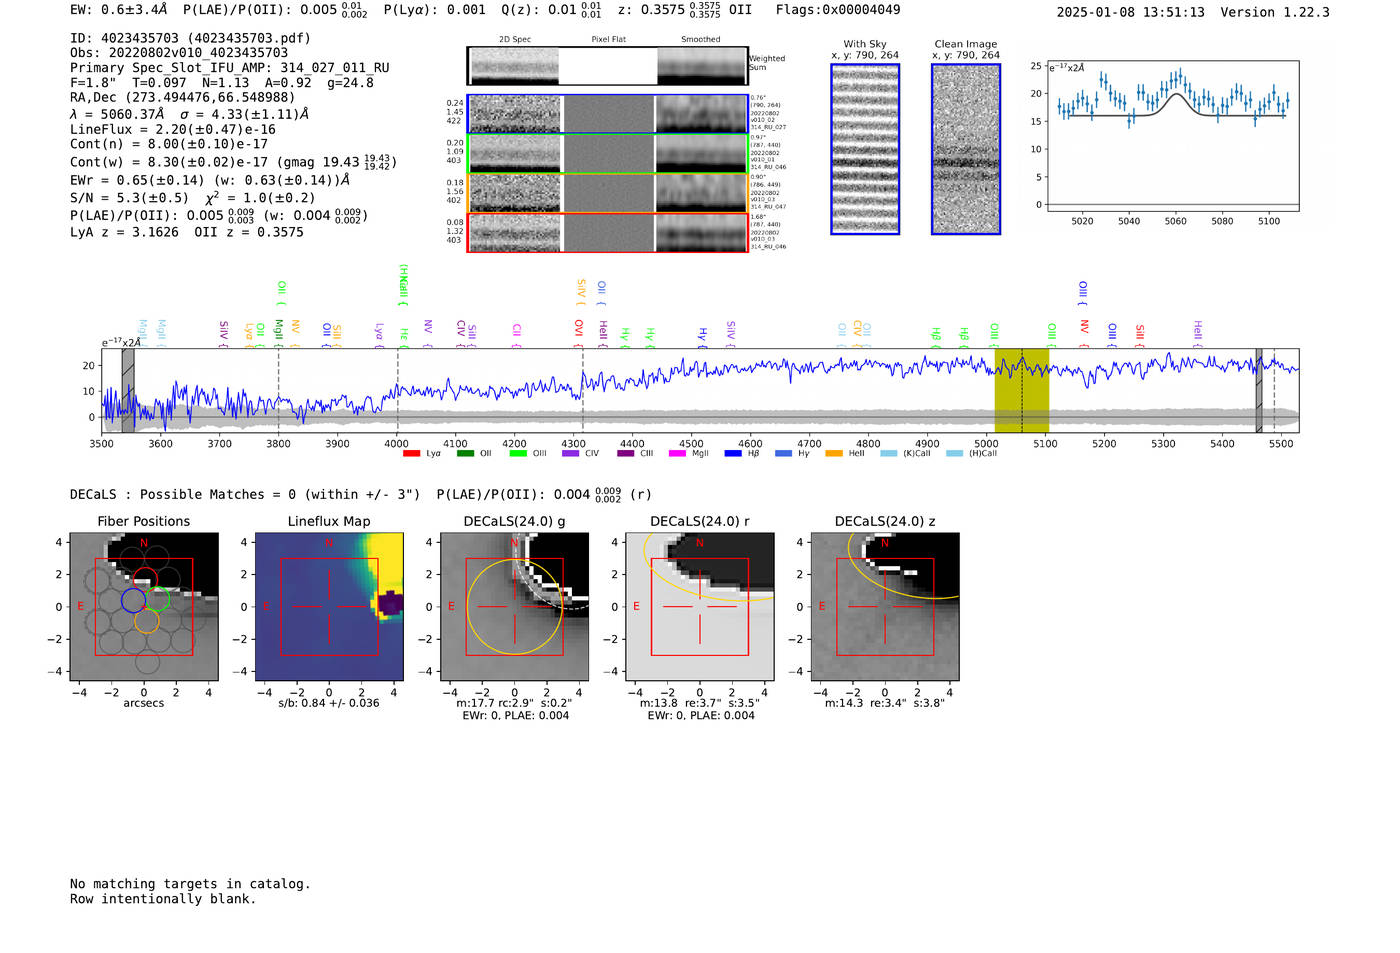Click the With Sky image panel
1400x953 pixels.
point(865,149)
